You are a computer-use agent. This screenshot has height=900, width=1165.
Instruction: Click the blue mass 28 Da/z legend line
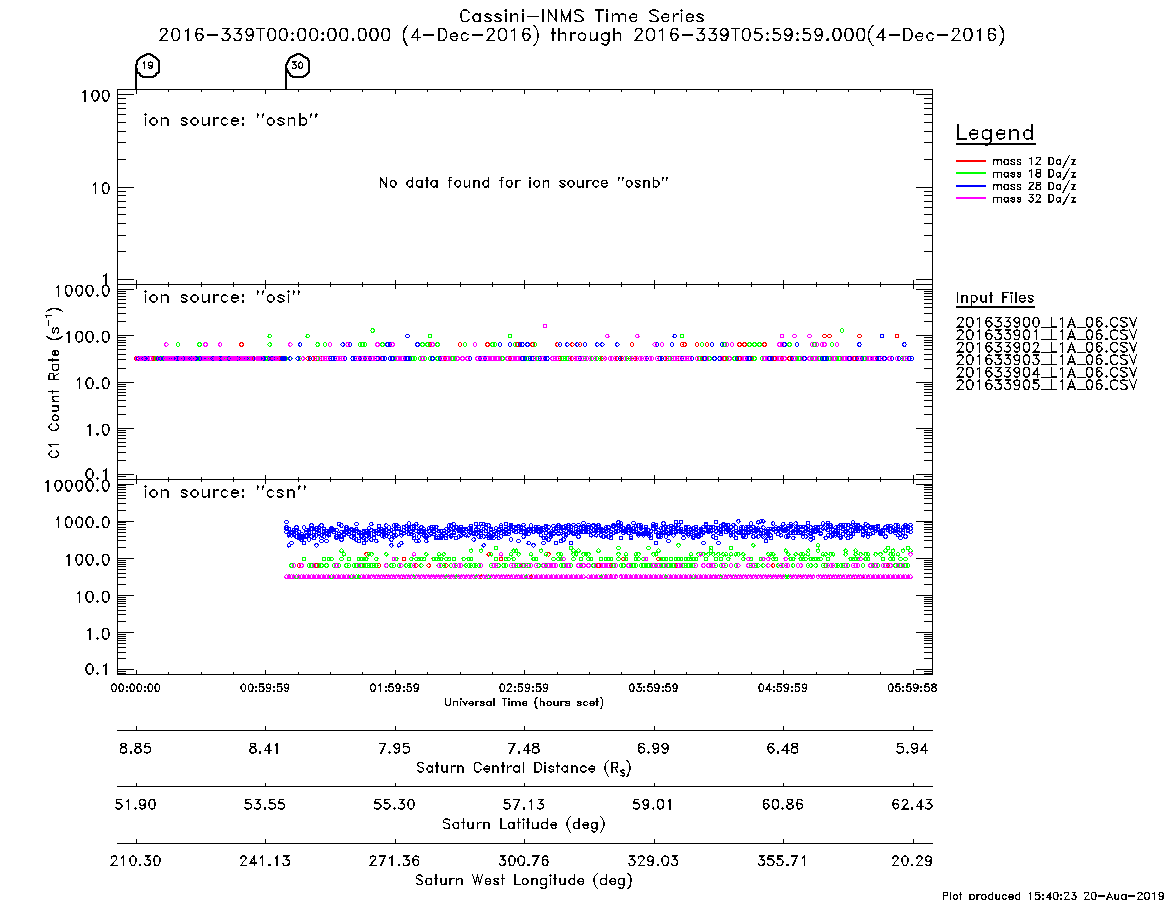(x=970, y=186)
